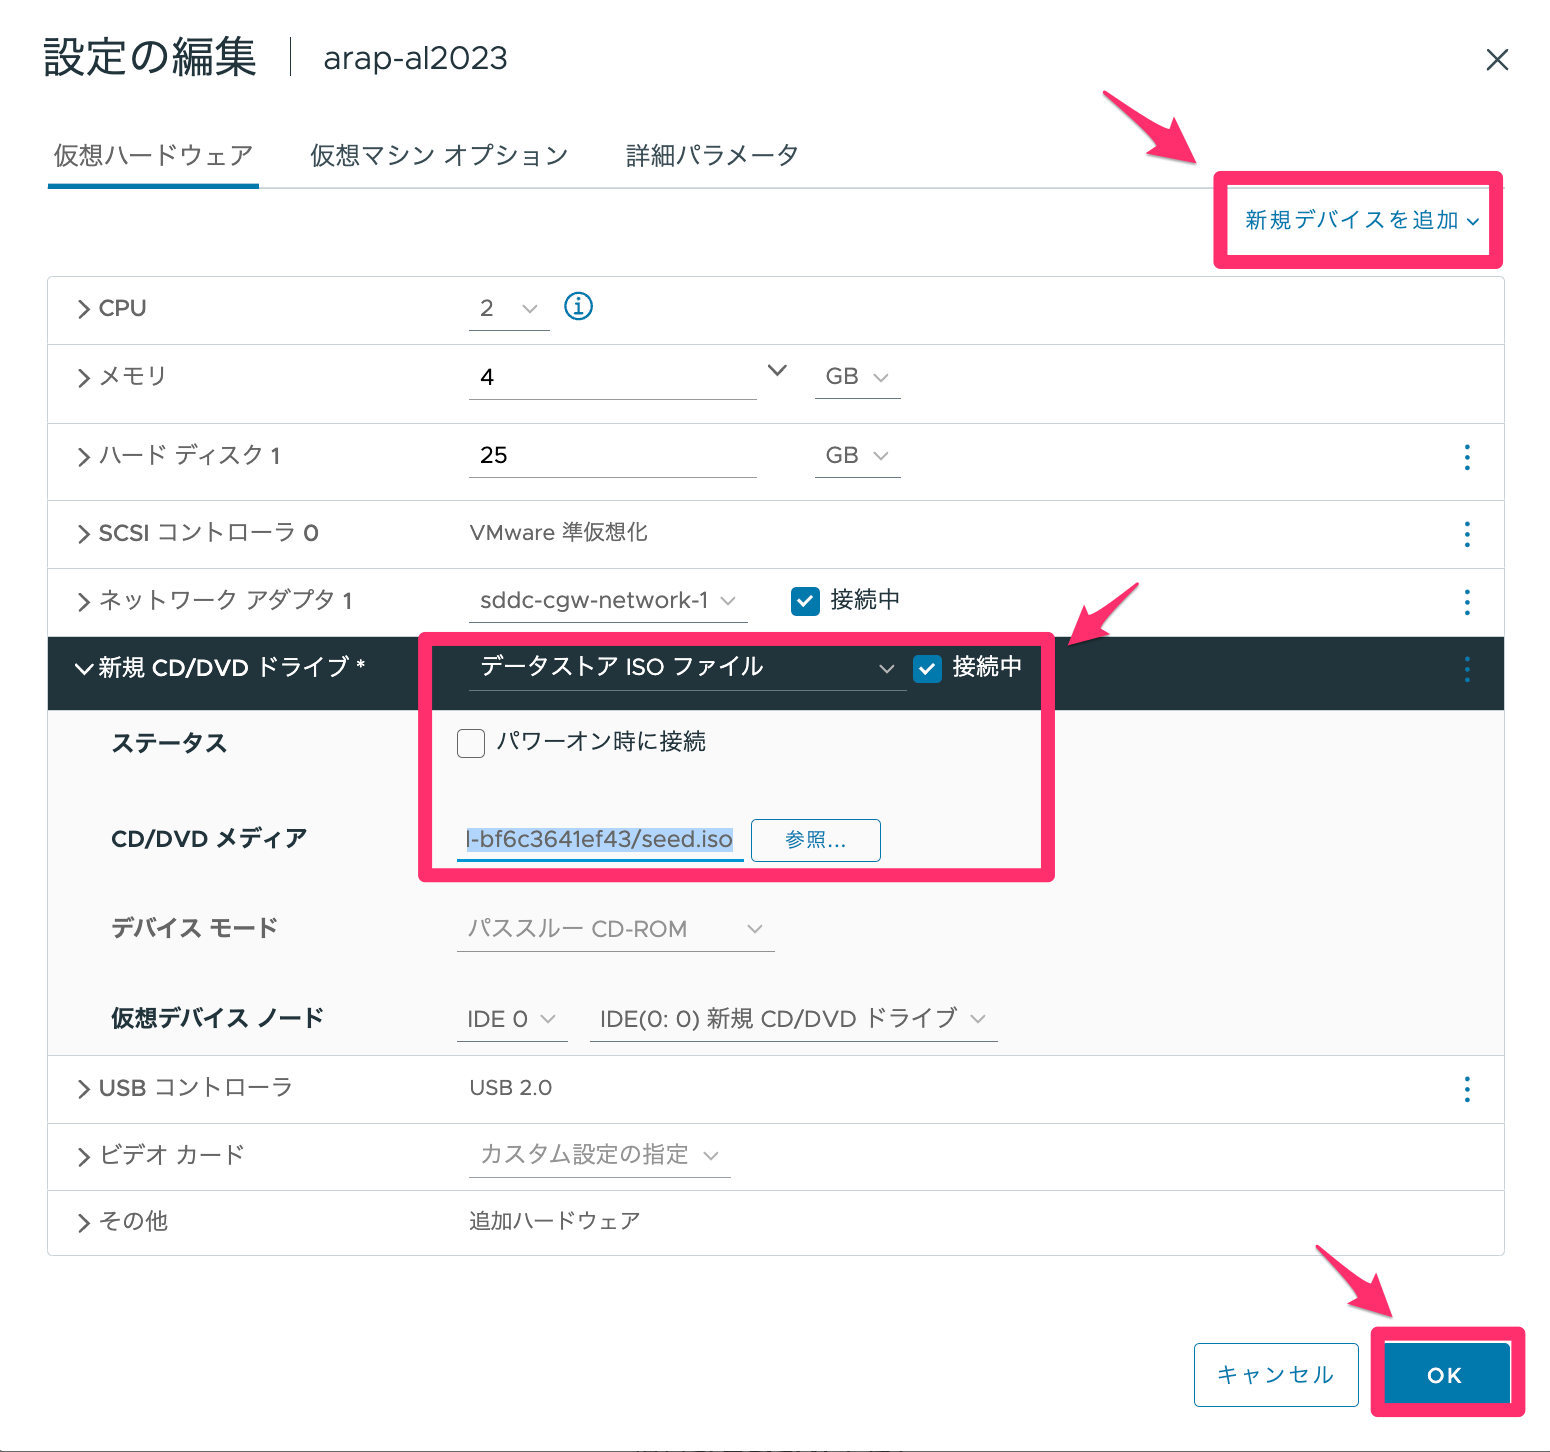The width and height of the screenshot is (1550, 1452).
Task: Open the action menu for ハード ディスク 1
Action: 1466,457
